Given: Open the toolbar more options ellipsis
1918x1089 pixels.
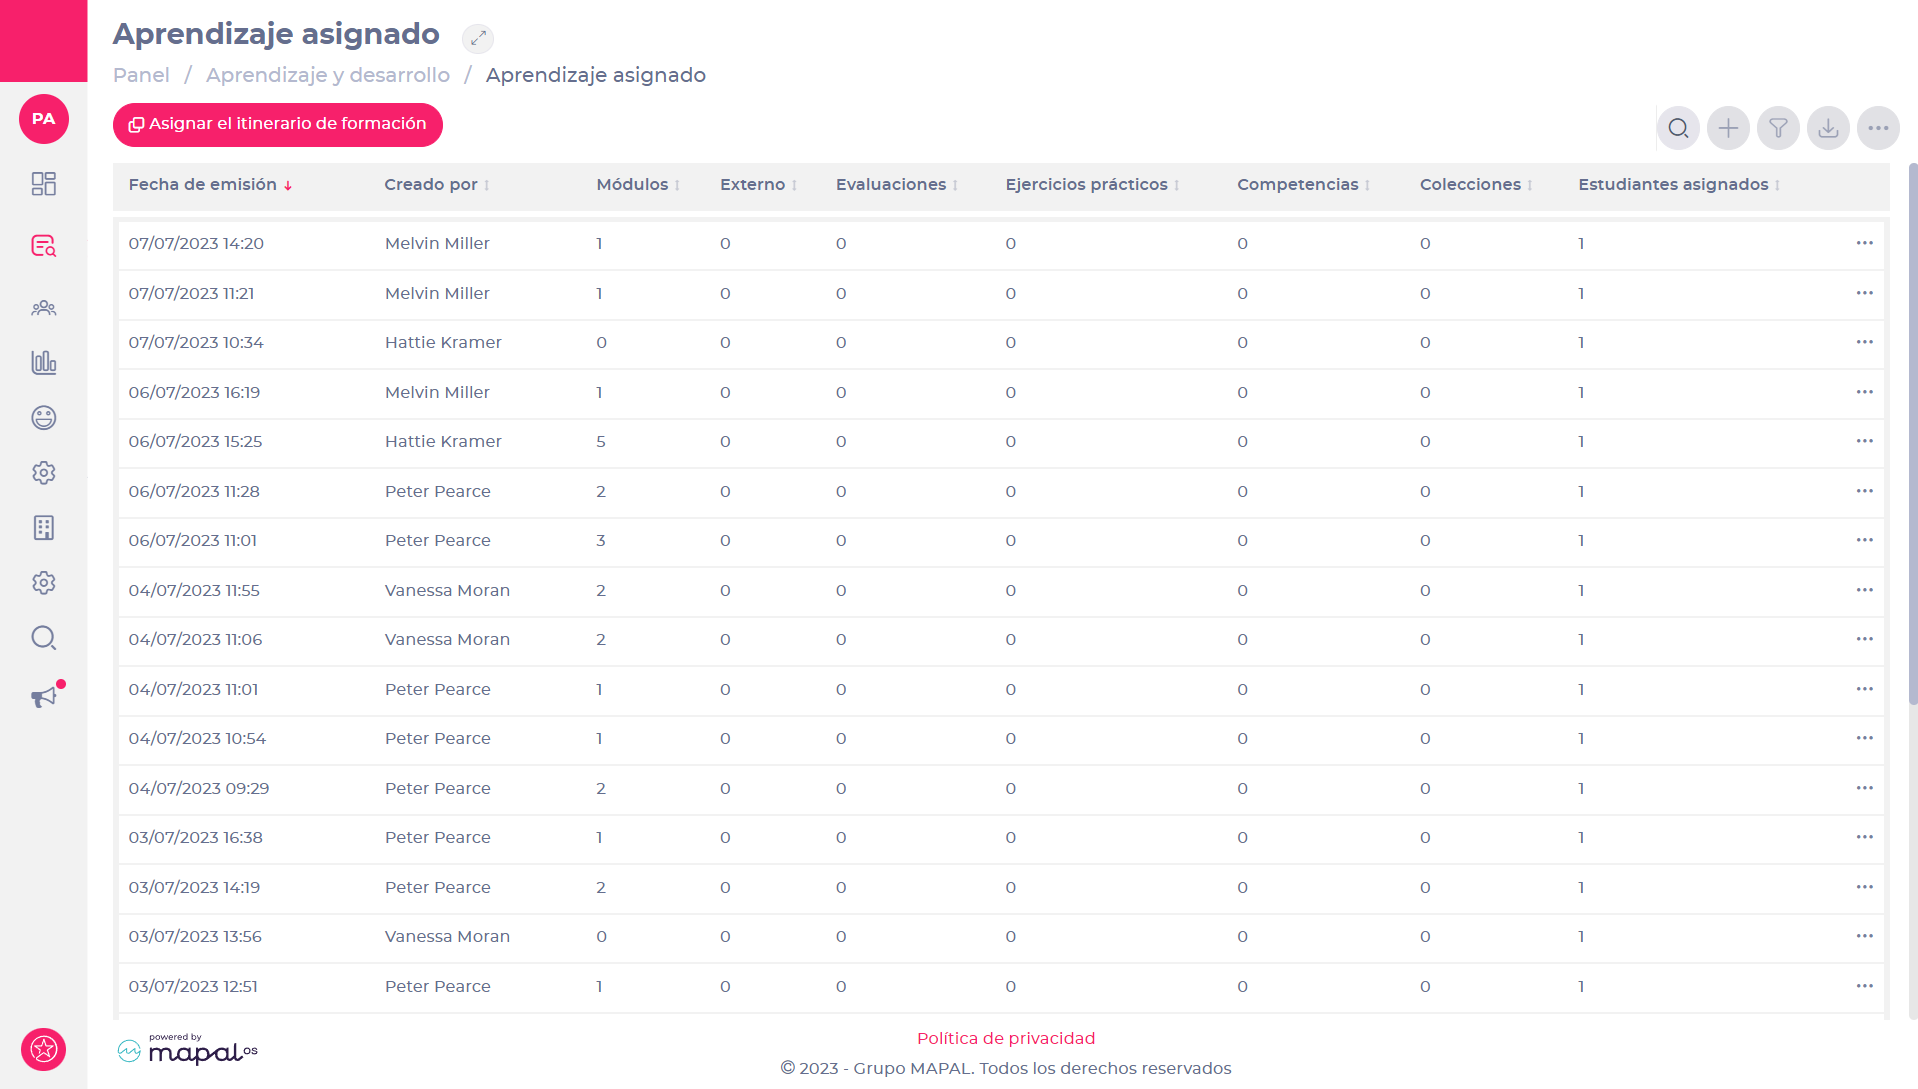Looking at the screenshot, I should pyautogui.click(x=1878, y=128).
